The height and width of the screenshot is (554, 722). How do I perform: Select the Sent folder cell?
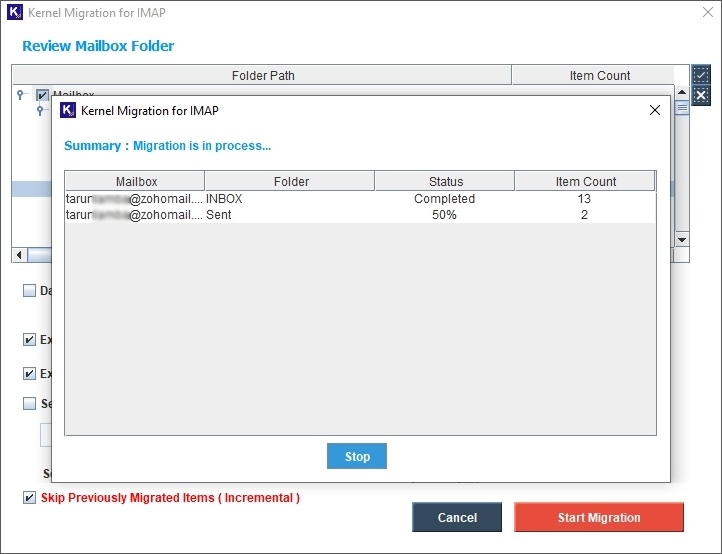tap(290, 215)
